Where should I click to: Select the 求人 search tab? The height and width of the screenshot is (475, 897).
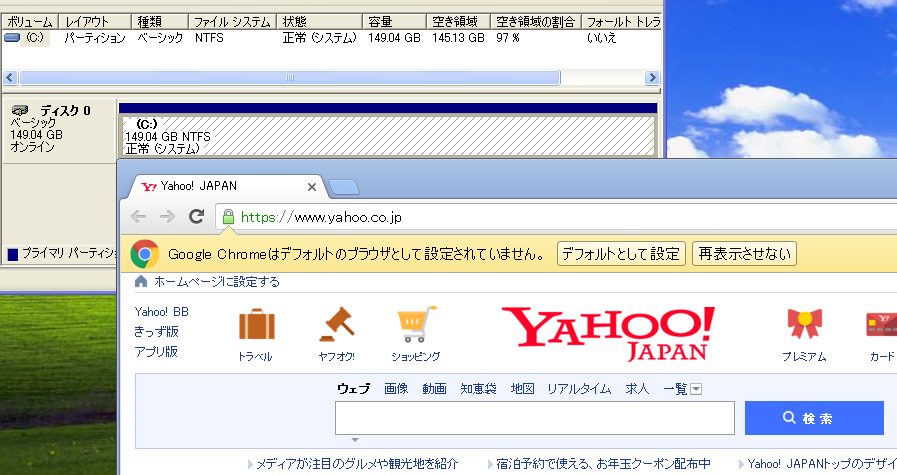pyautogui.click(x=637, y=389)
